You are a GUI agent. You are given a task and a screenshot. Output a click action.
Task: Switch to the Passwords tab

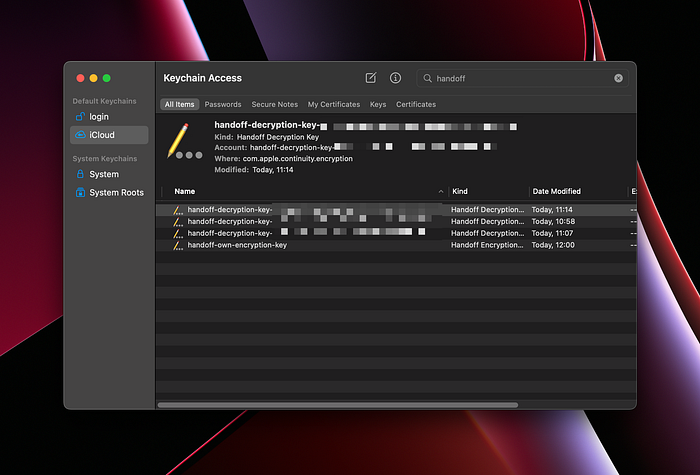[223, 104]
